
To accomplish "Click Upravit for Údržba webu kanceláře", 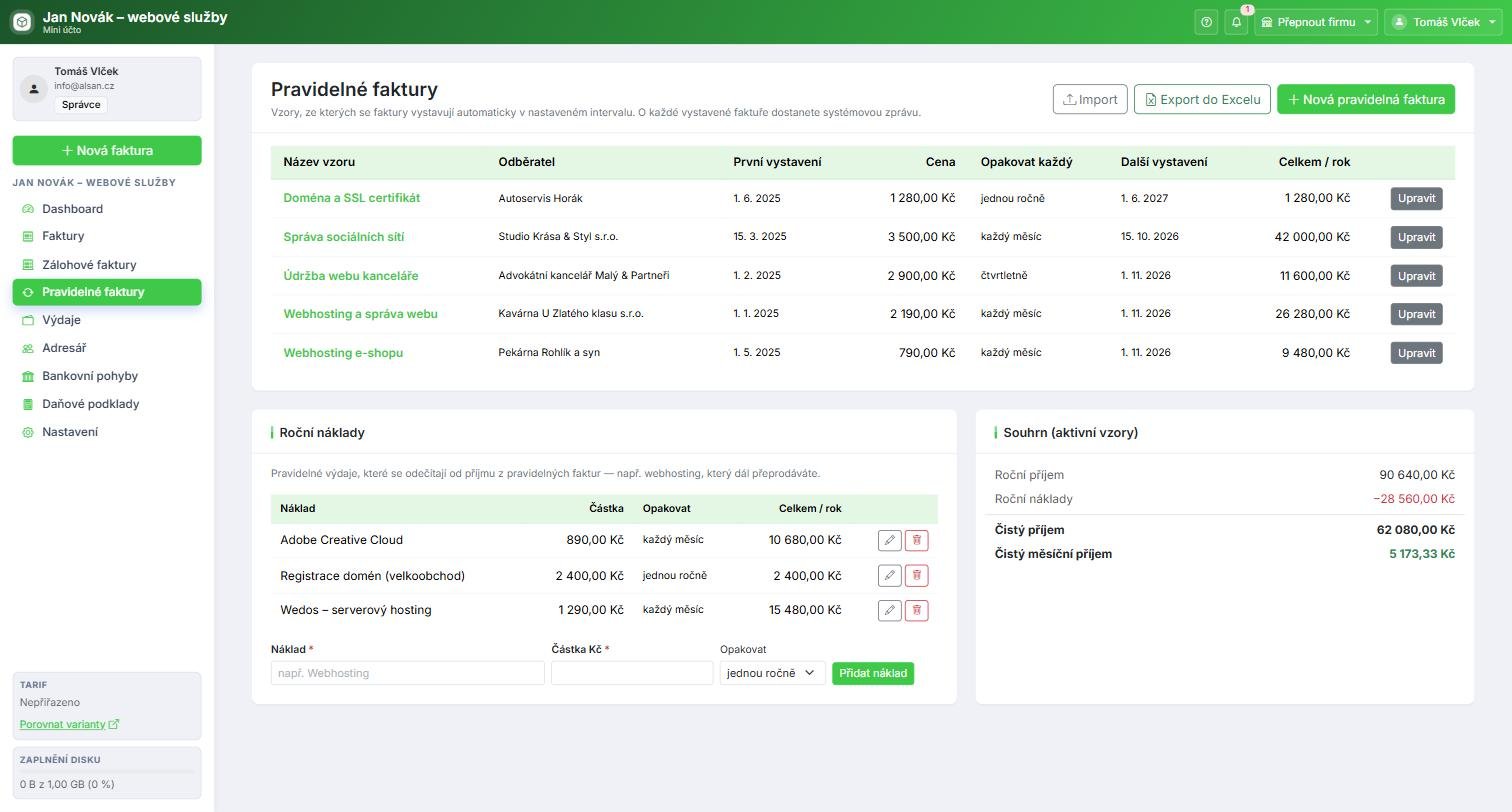I will (1416, 275).
